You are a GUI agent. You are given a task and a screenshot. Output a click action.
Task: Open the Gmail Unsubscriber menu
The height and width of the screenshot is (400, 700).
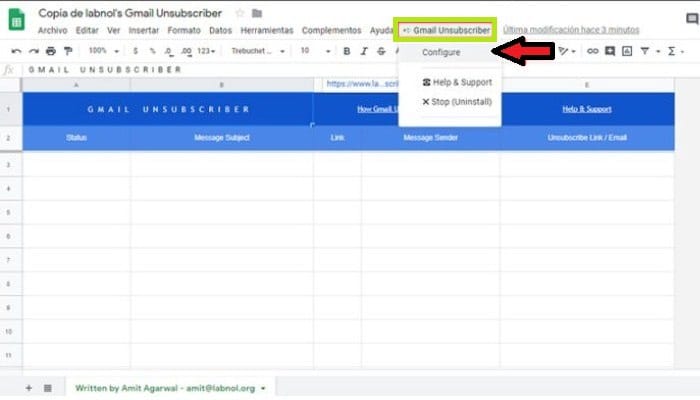click(446, 30)
